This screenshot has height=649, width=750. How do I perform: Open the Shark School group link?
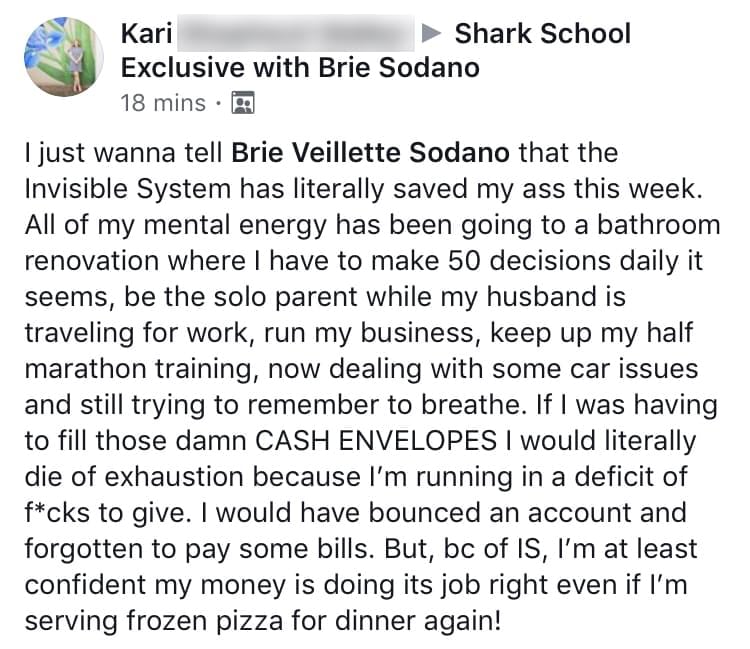(543, 34)
